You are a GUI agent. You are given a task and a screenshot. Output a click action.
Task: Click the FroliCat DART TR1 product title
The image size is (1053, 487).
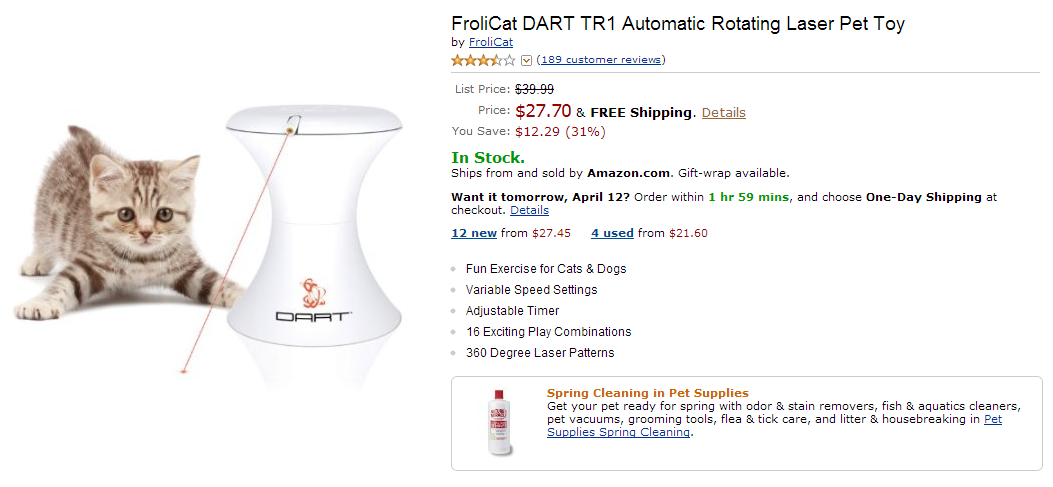[677, 24]
